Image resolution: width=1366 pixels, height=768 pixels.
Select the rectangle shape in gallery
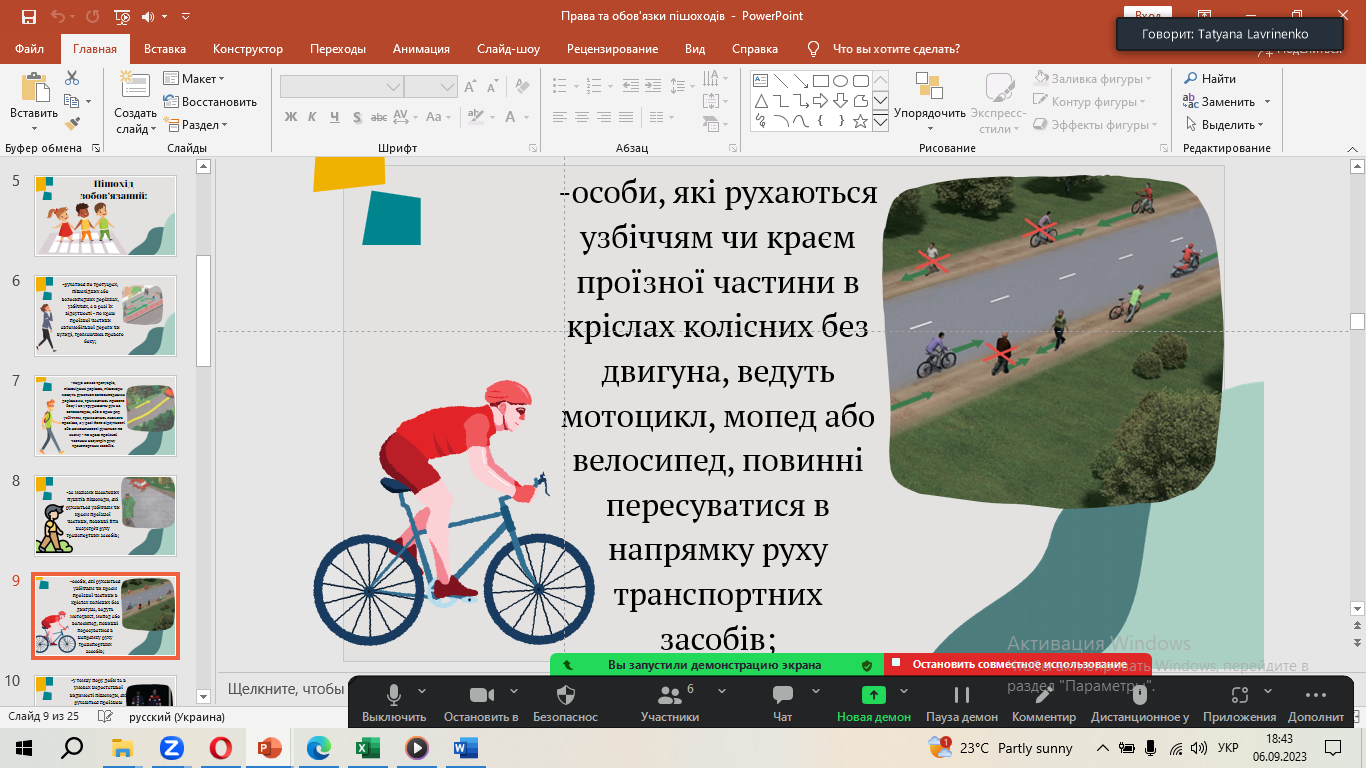[820, 81]
